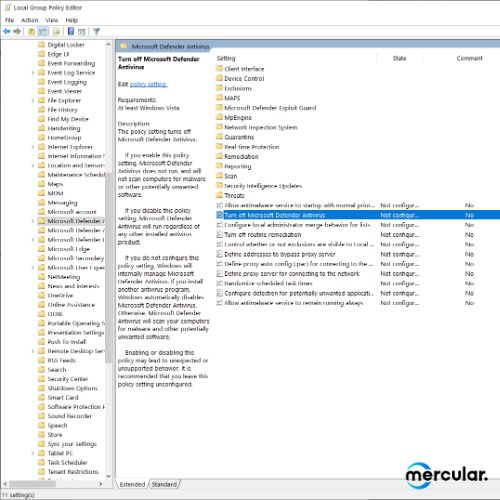Click the Back arrow toolbar icon
The image size is (500, 500).
7,32
